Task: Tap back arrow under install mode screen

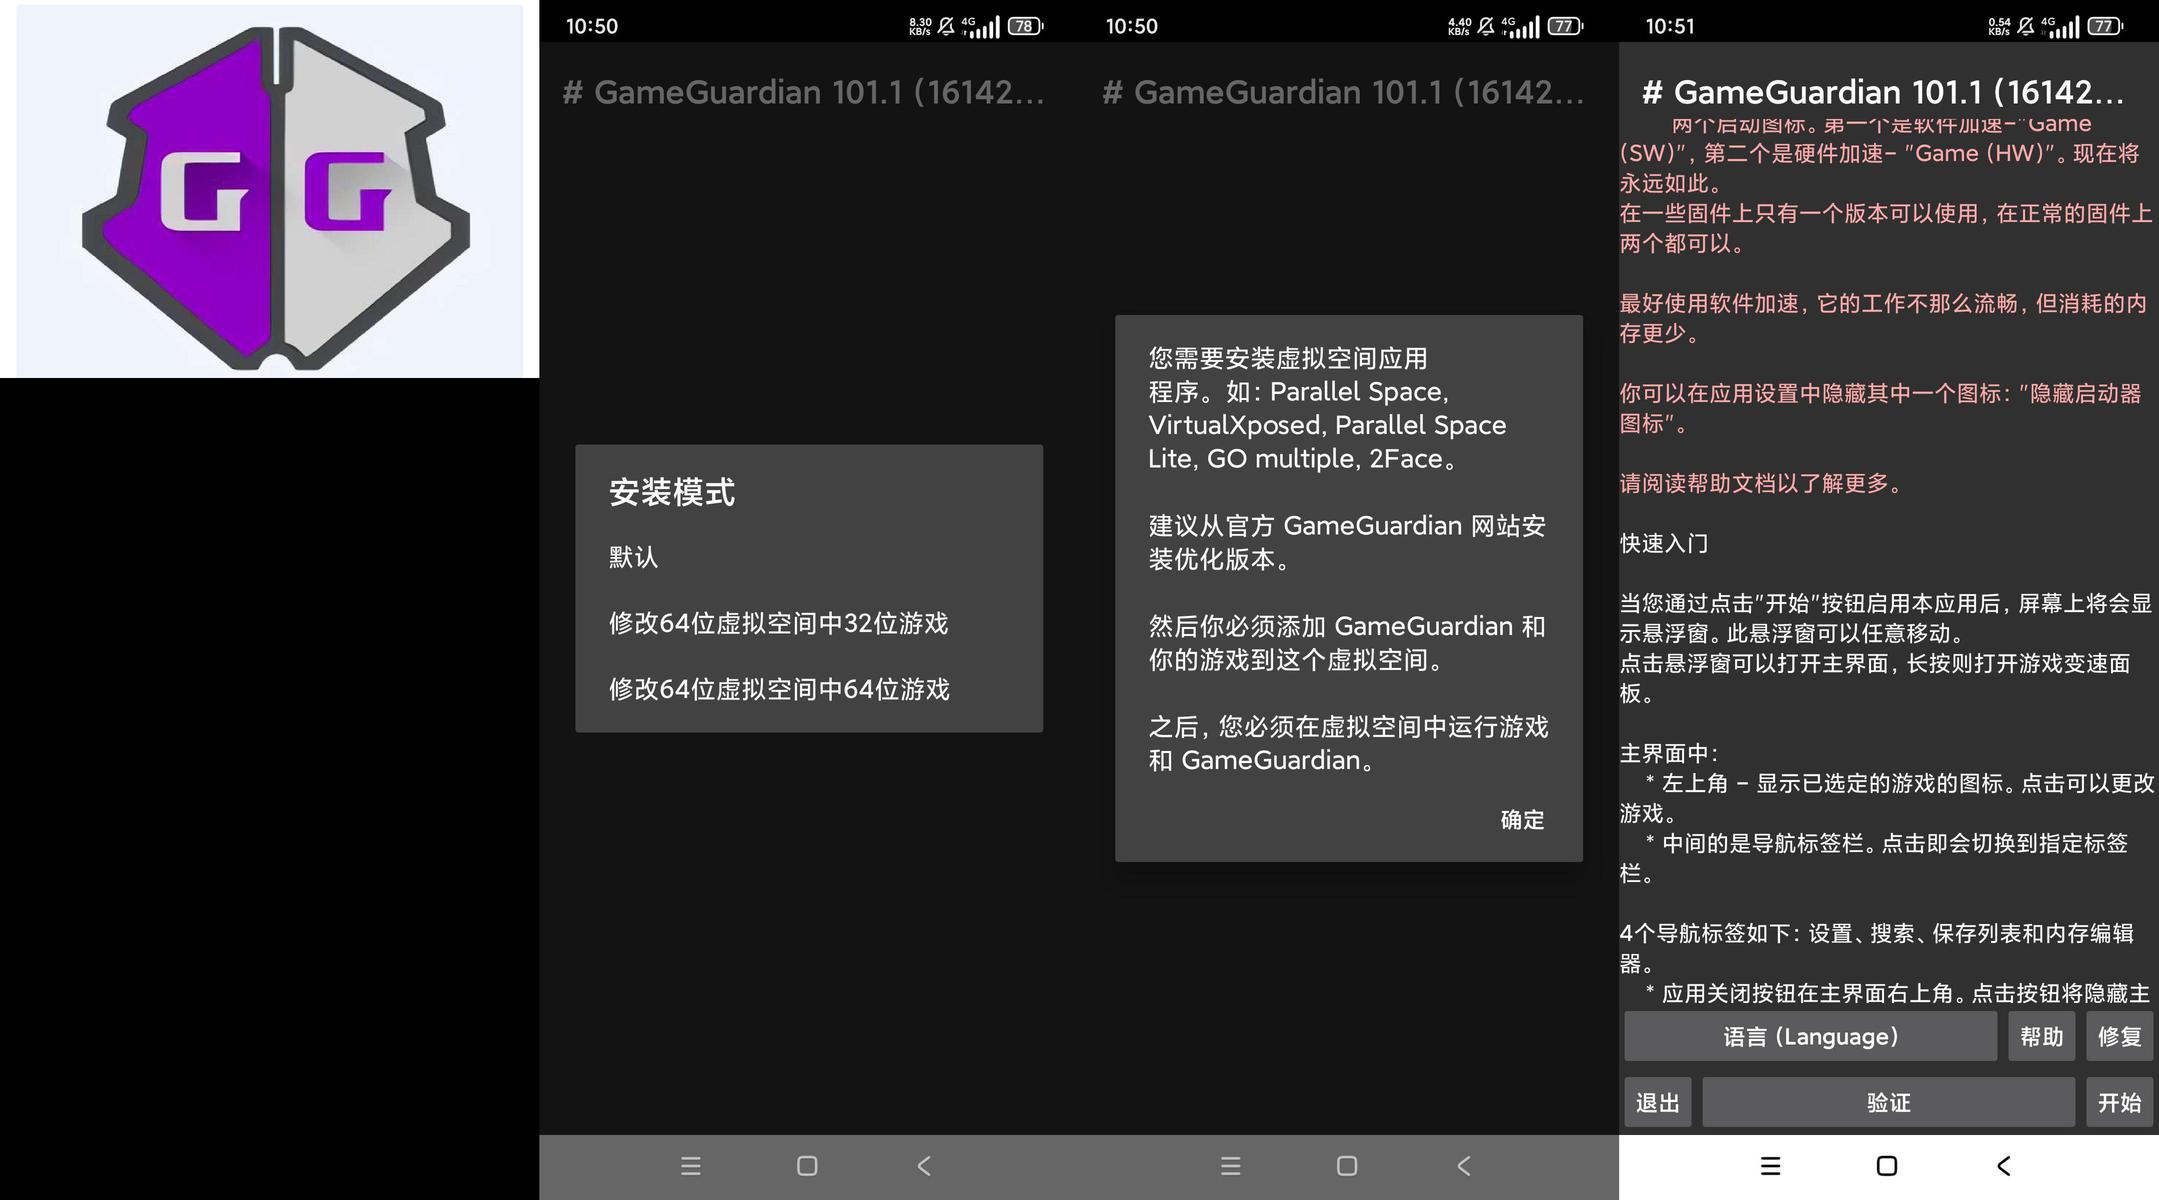Action: [x=924, y=1166]
